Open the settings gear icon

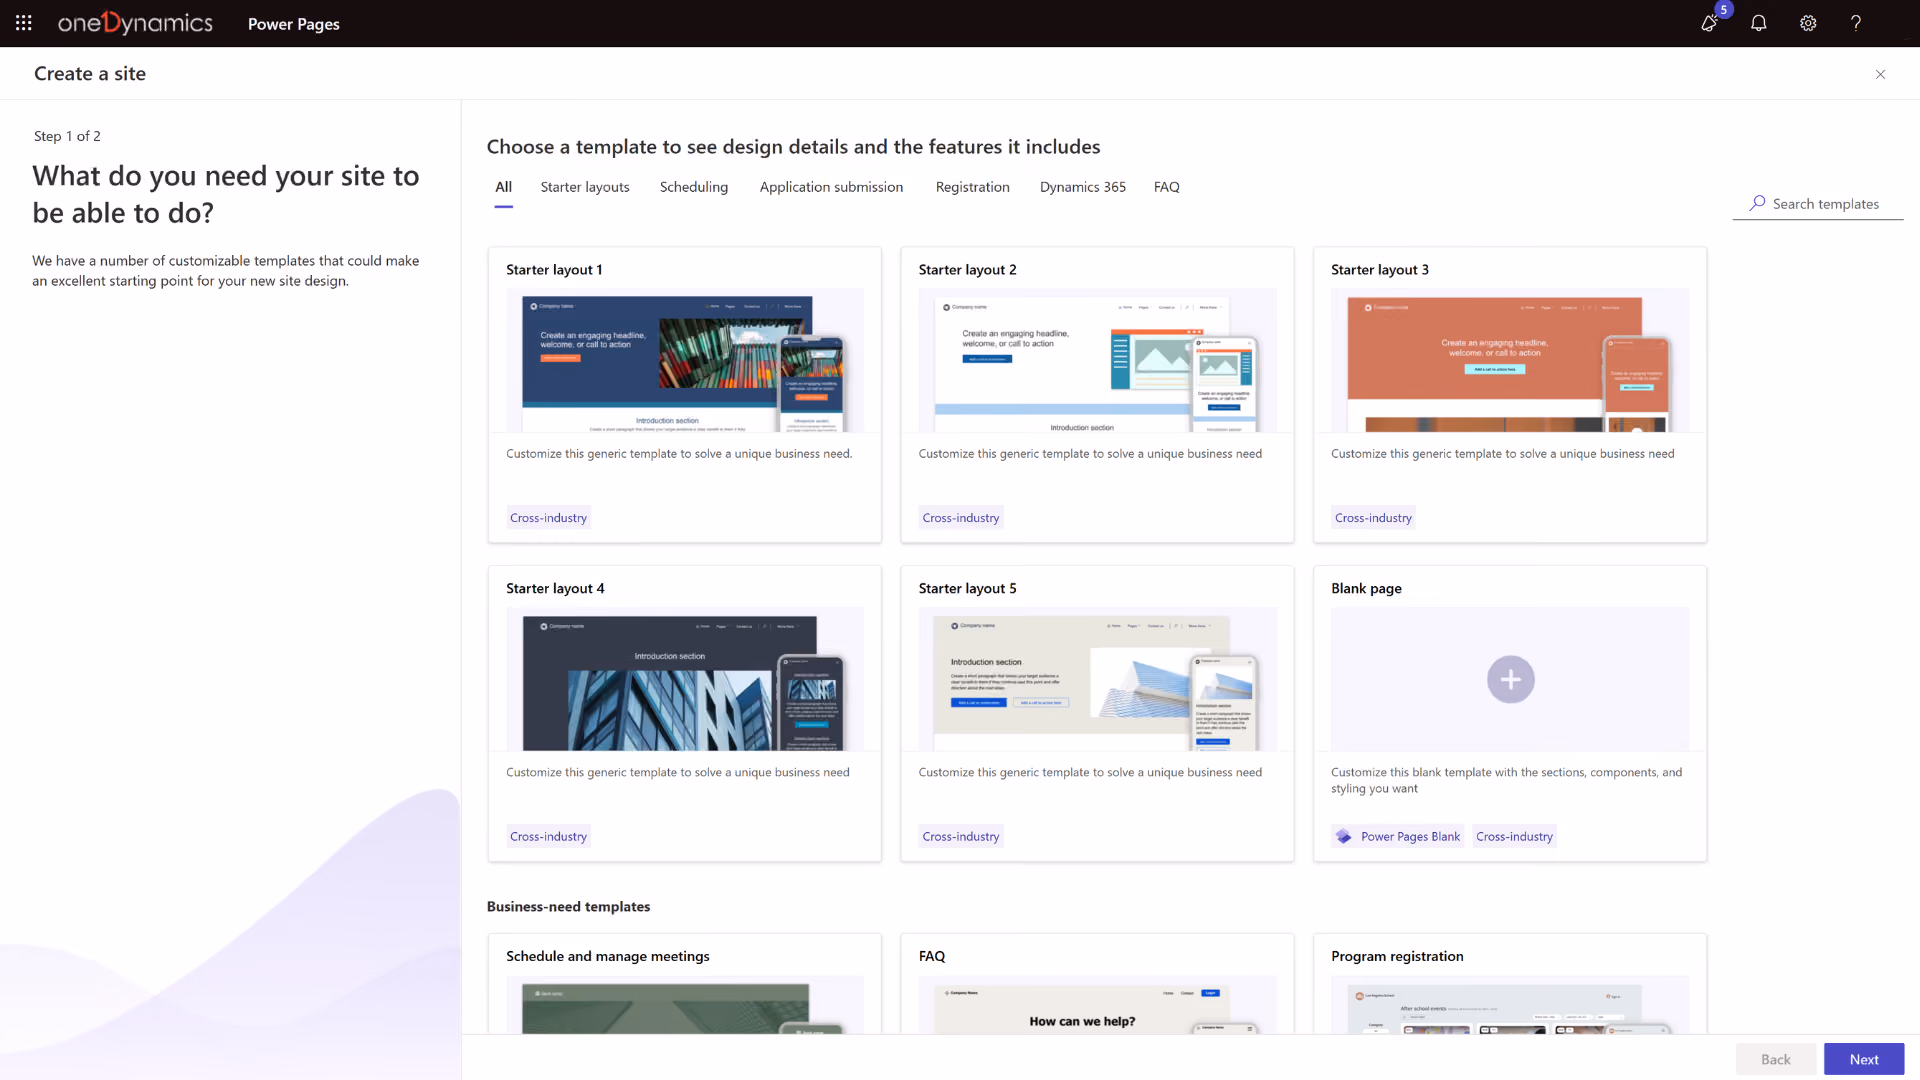pos(1808,23)
